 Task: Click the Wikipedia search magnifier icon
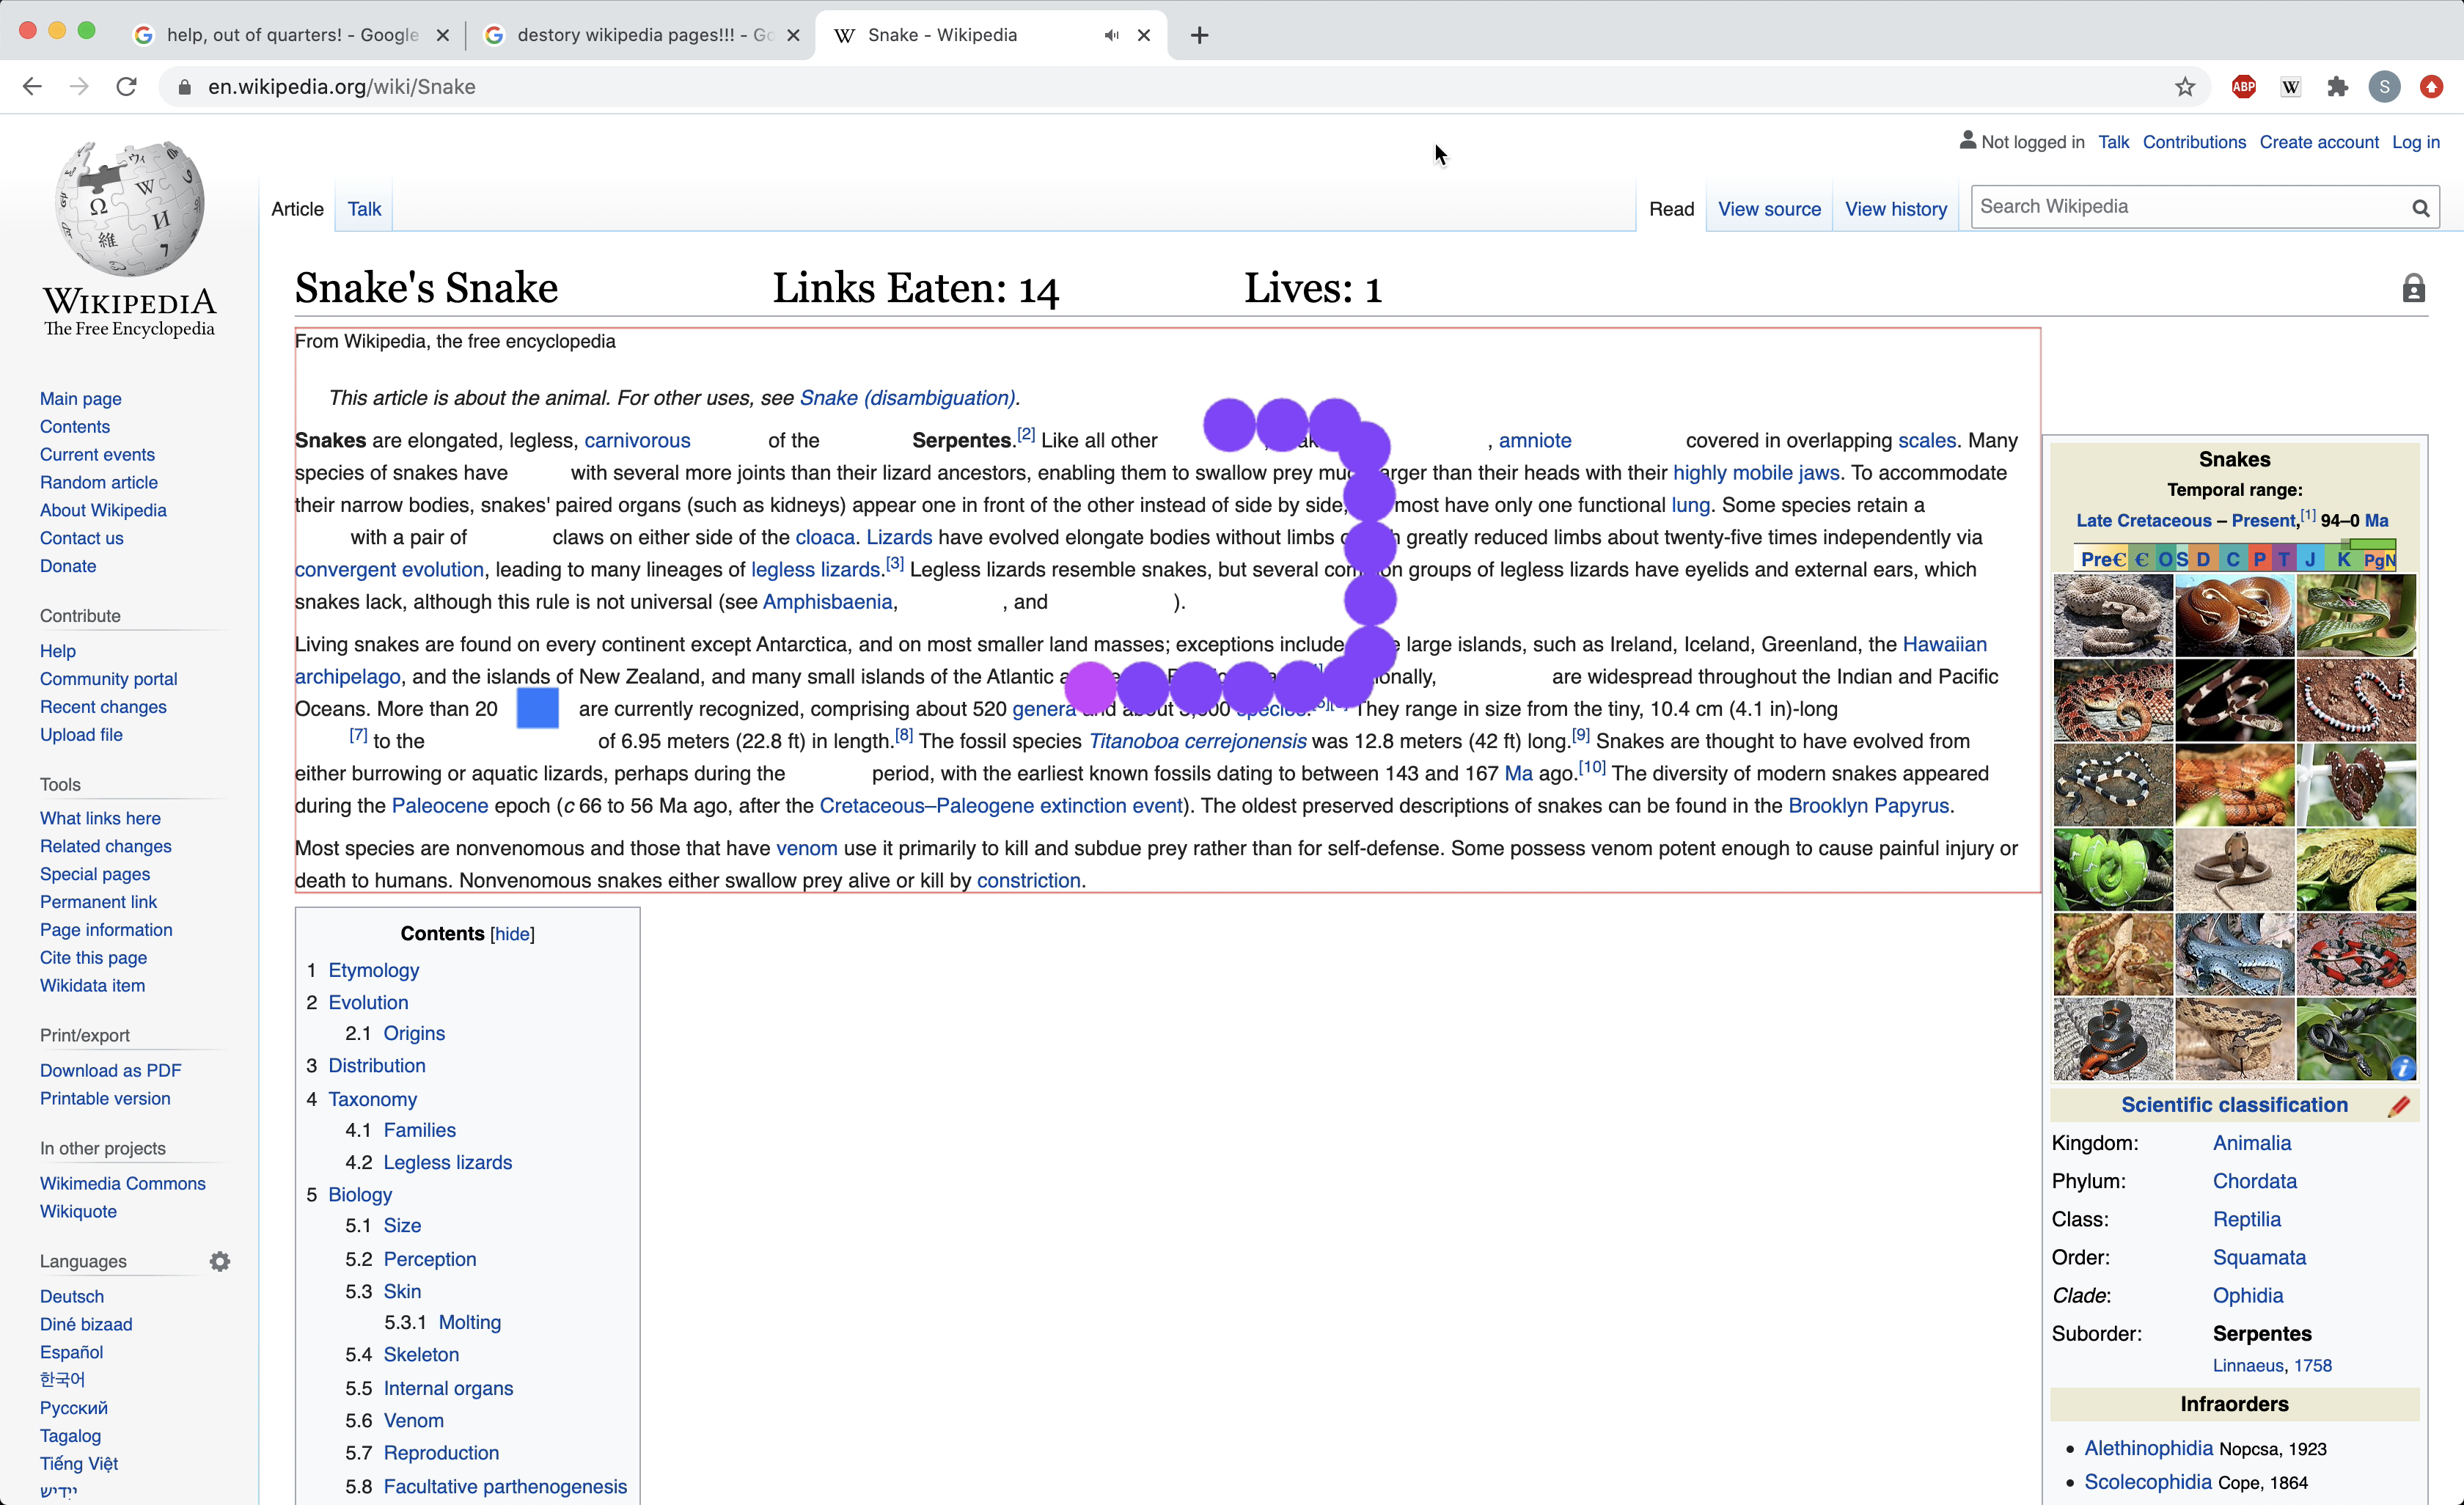[2420, 208]
